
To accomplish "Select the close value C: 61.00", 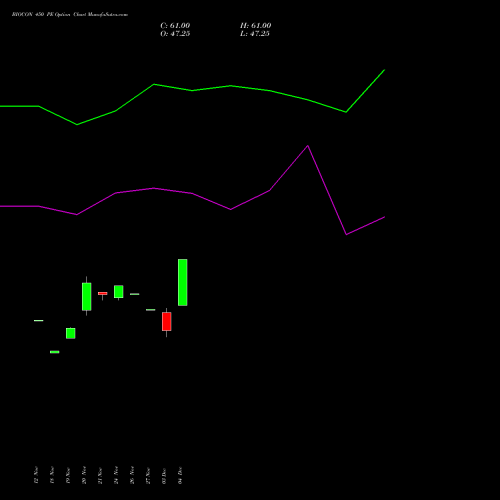I will pos(175,26).
